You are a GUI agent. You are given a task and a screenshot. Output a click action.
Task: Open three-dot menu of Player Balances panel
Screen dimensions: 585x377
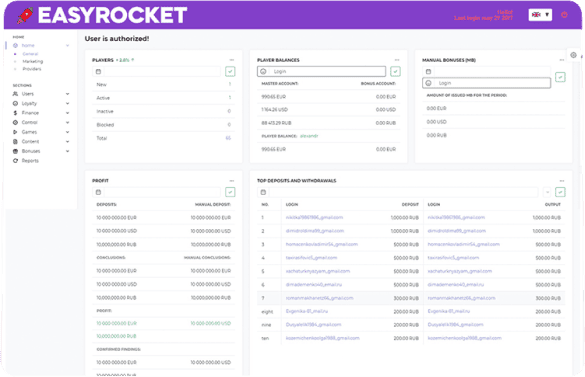tap(397, 60)
